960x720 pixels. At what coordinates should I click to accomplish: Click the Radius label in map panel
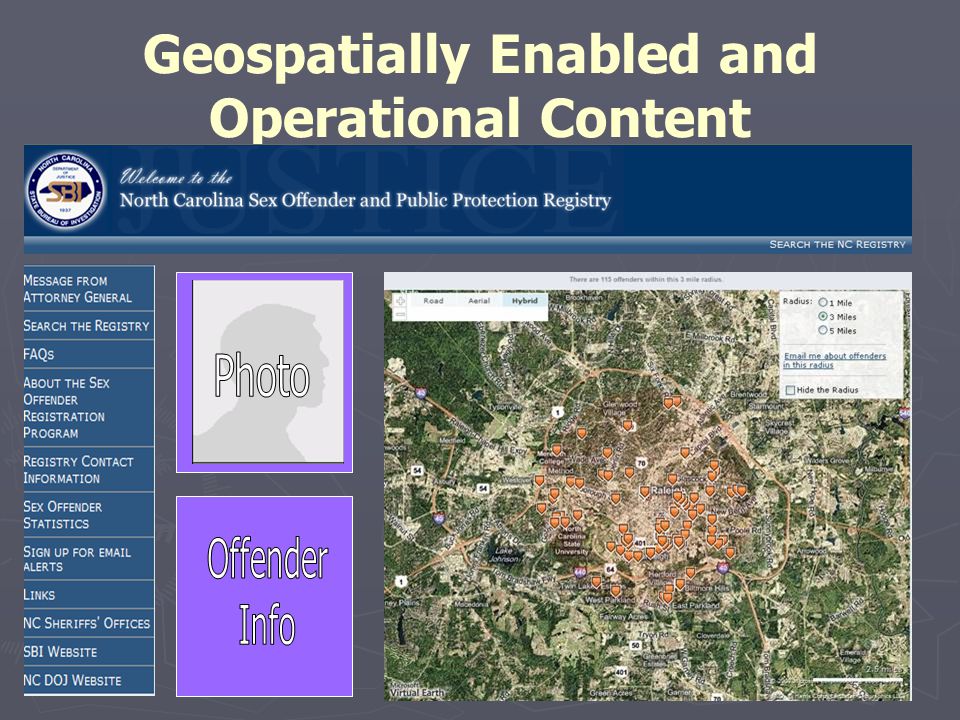coord(797,301)
